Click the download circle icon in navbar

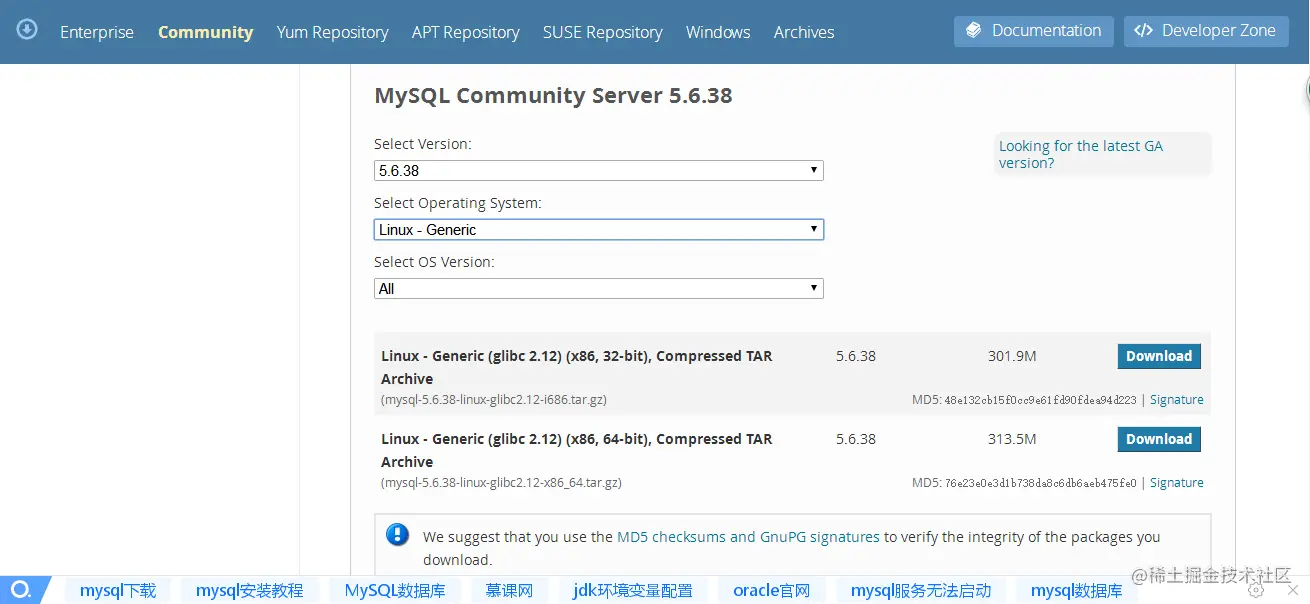28,29
